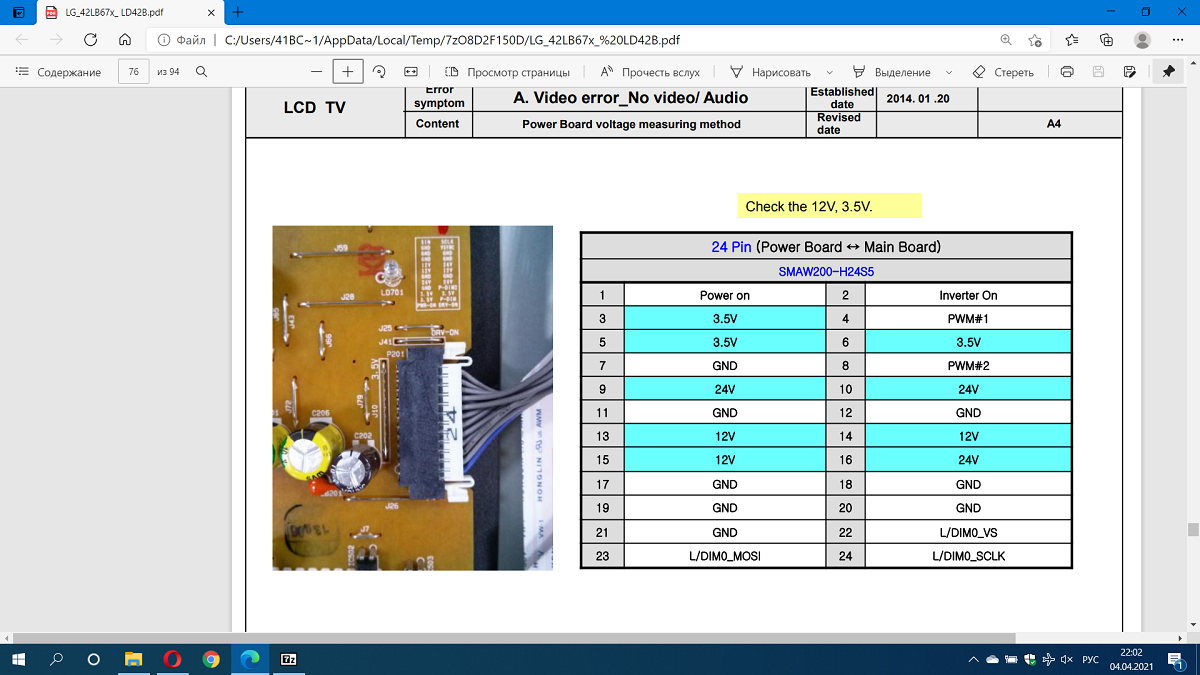
Task: Toggle Прочесть вслух read aloud
Action: point(649,72)
